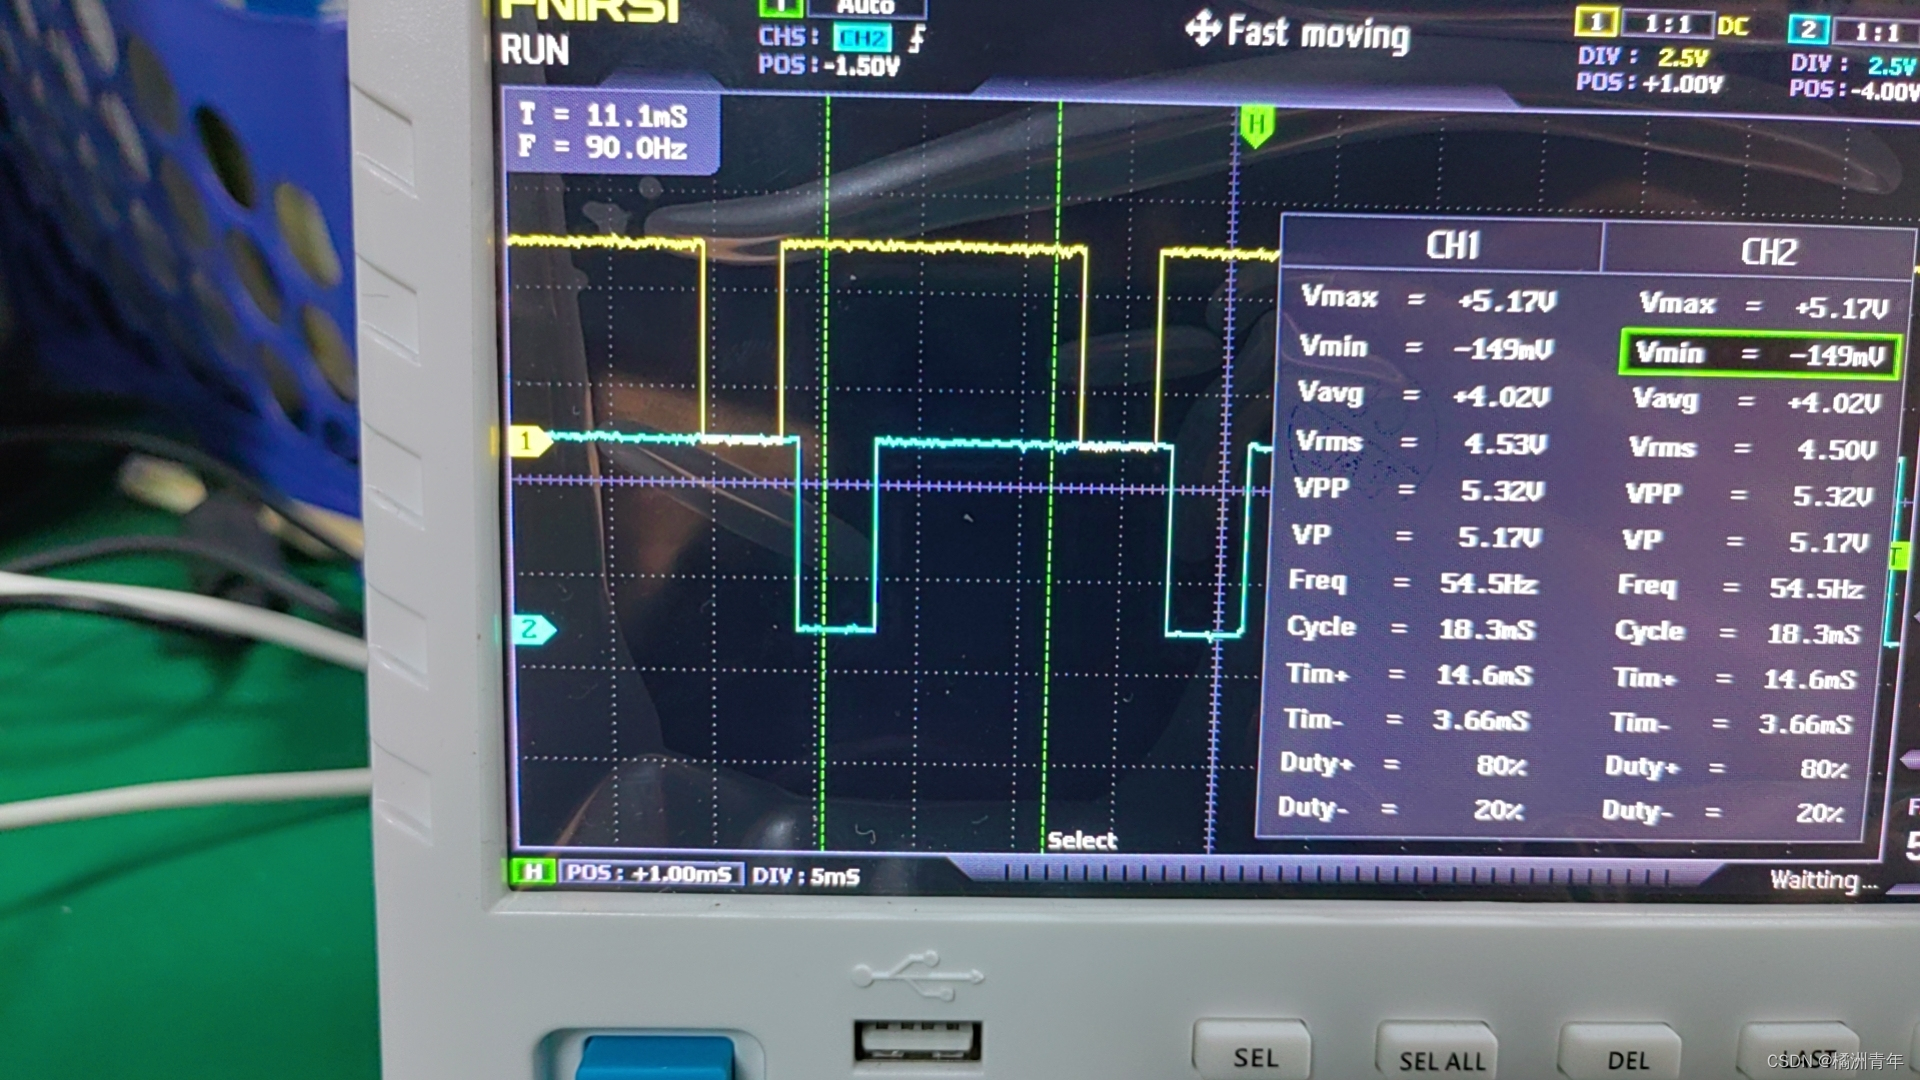The image size is (1920, 1080).
Task: Click the green H trigger position marker
Action: [x=1256, y=126]
